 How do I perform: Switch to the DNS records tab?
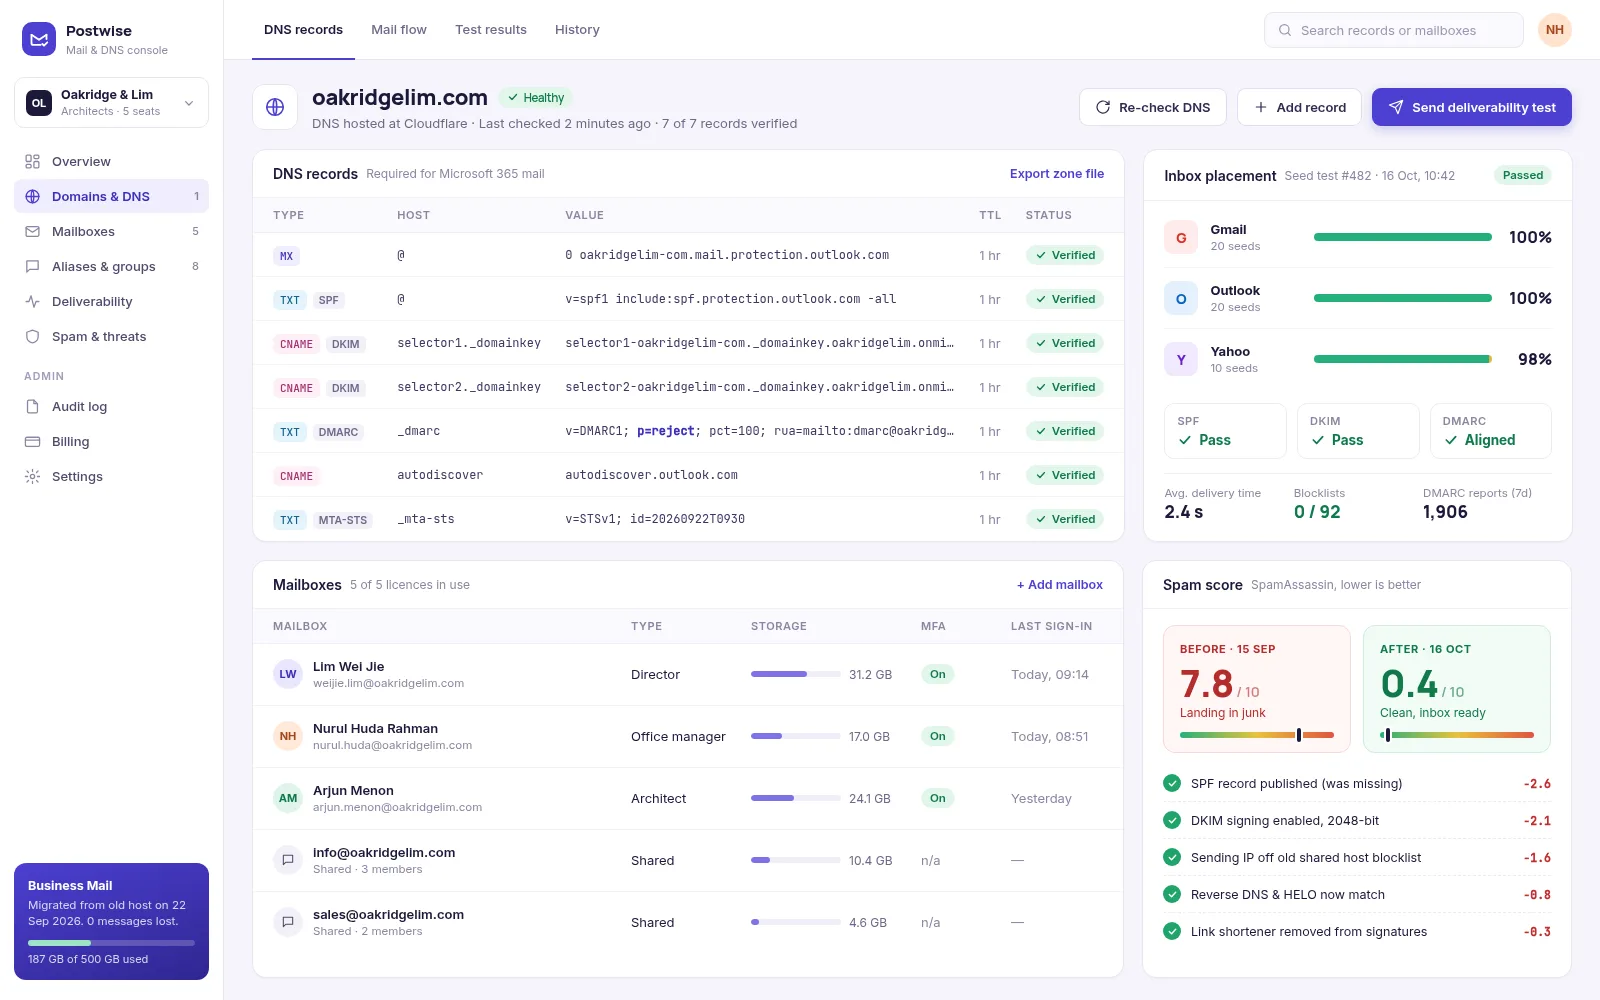tap(303, 30)
